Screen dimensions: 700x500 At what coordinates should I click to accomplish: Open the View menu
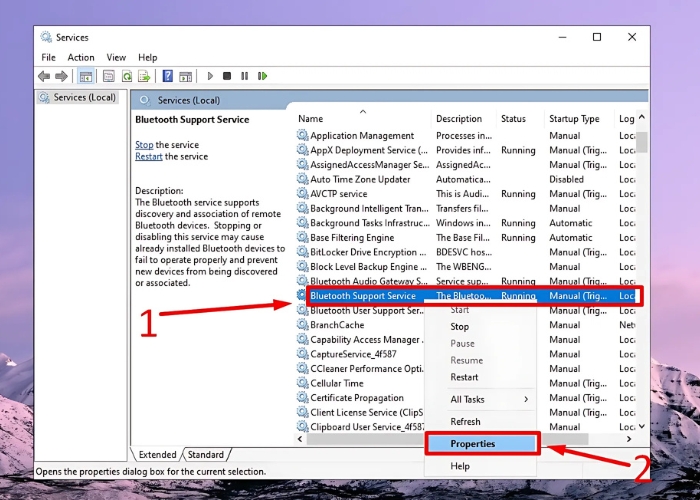[x=116, y=57]
